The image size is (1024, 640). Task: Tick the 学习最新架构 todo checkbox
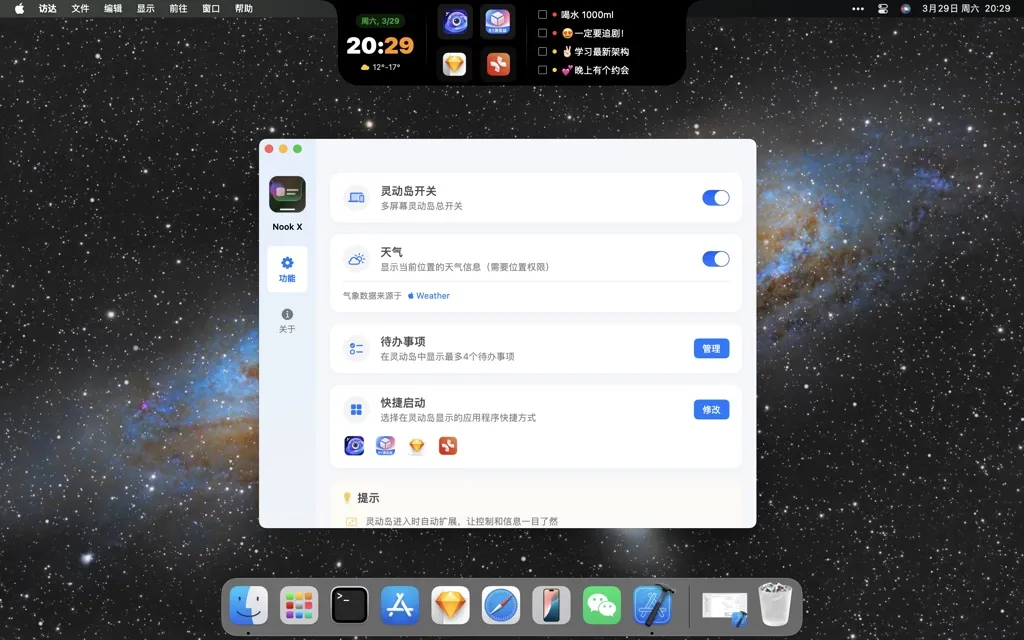542,51
